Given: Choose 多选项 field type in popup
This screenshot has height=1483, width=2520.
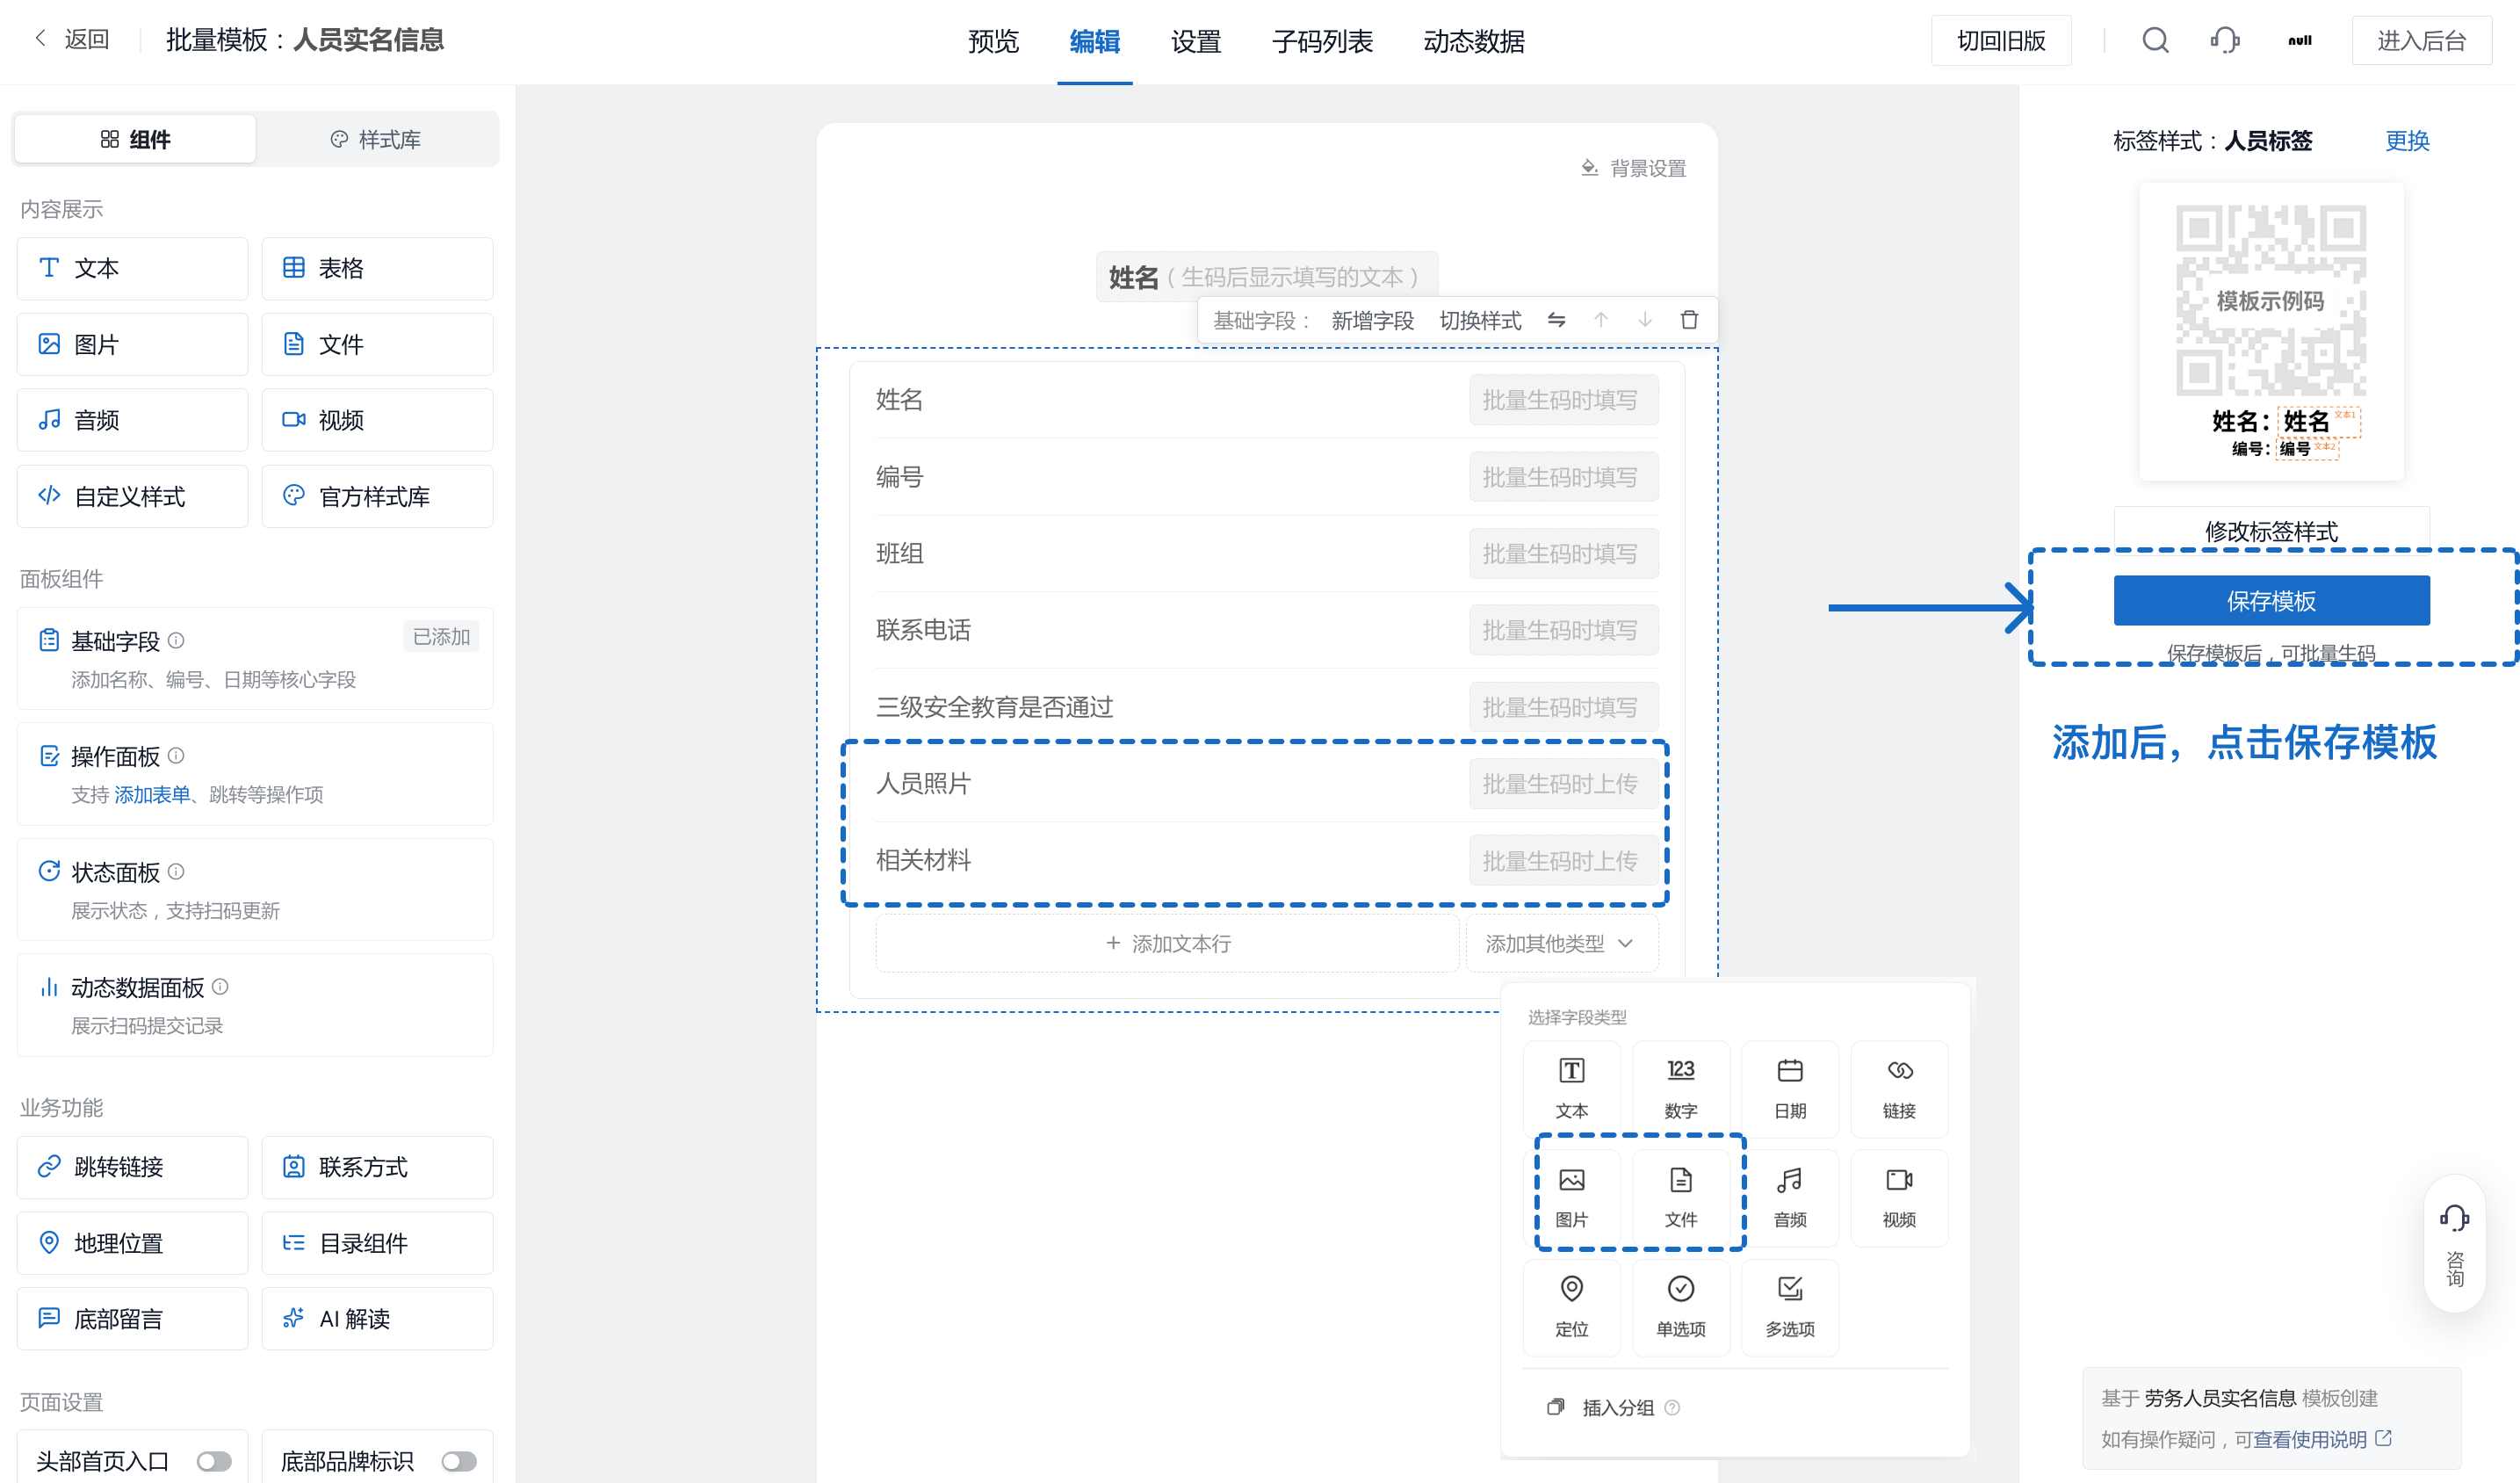Looking at the screenshot, I should 1789,1306.
